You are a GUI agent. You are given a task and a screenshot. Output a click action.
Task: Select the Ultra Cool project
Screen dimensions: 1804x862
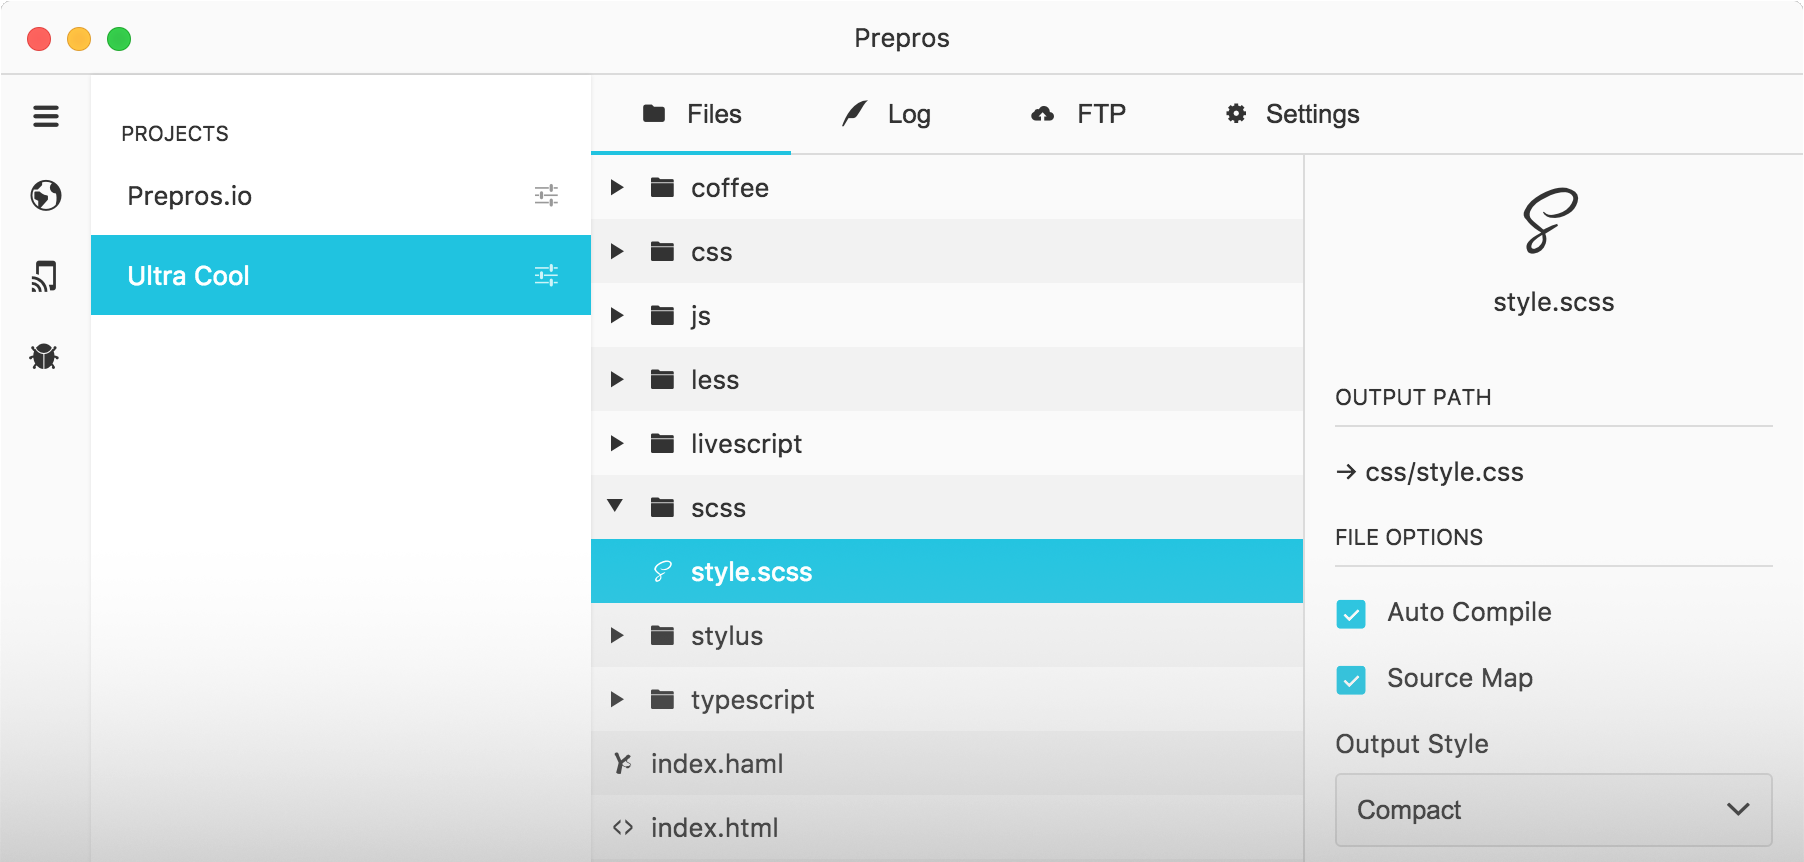[x=341, y=275]
